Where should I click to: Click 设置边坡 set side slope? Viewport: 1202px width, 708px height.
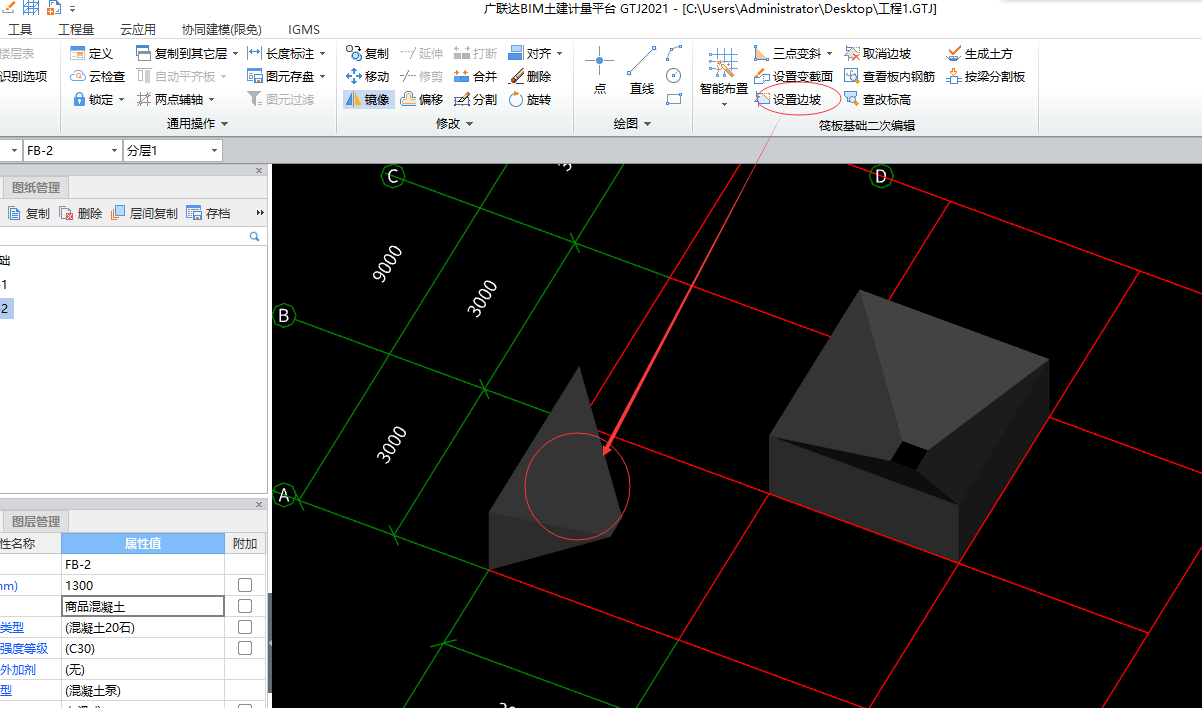point(788,99)
